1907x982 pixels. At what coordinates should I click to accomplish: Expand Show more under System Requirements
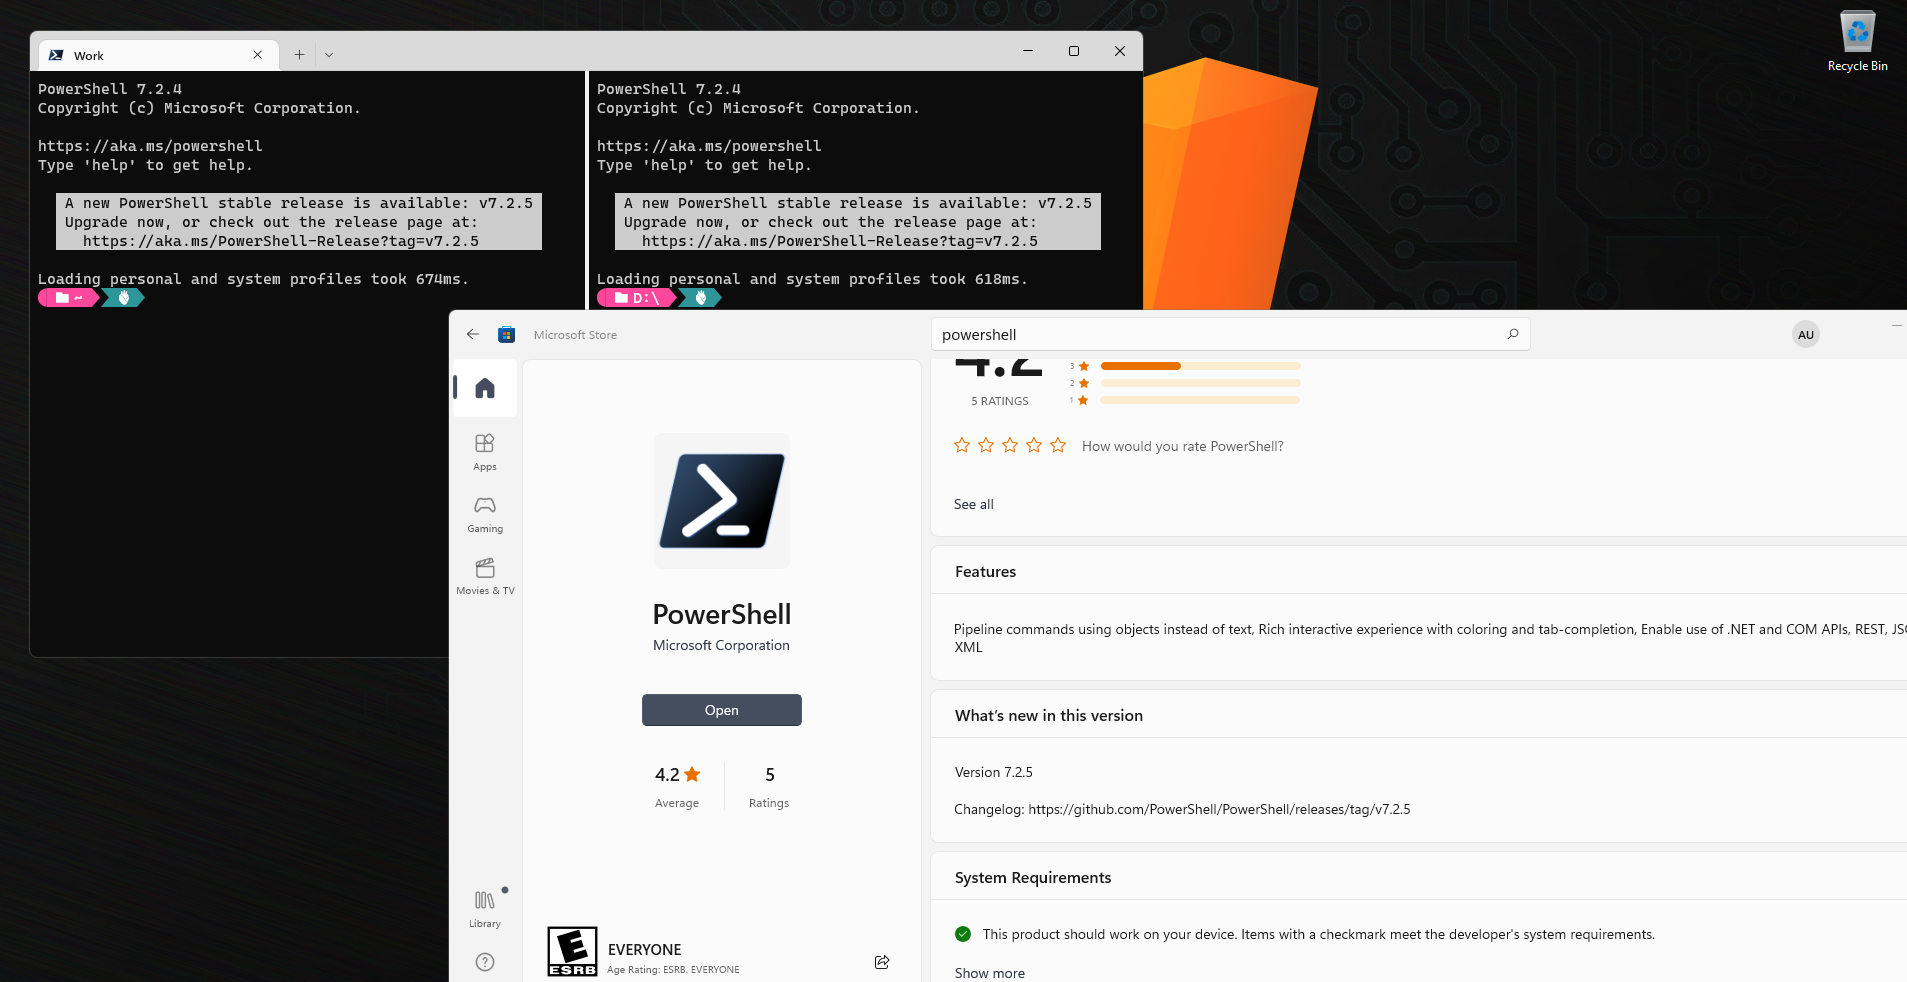(988, 971)
